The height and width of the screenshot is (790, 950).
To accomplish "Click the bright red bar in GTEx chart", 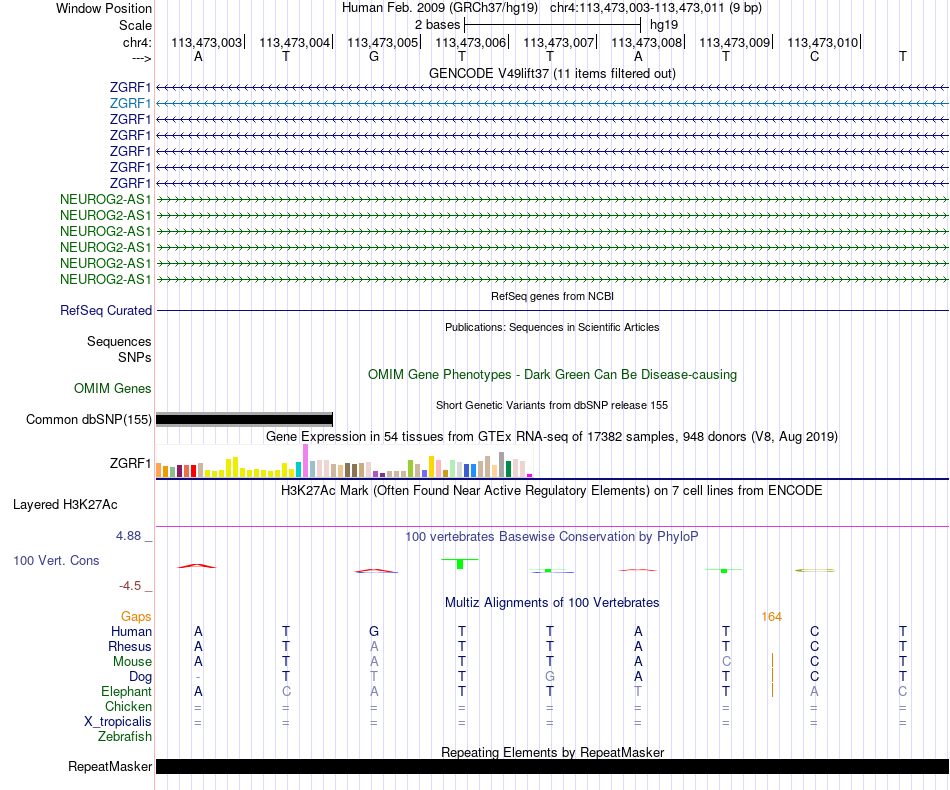I will [193, 471].
